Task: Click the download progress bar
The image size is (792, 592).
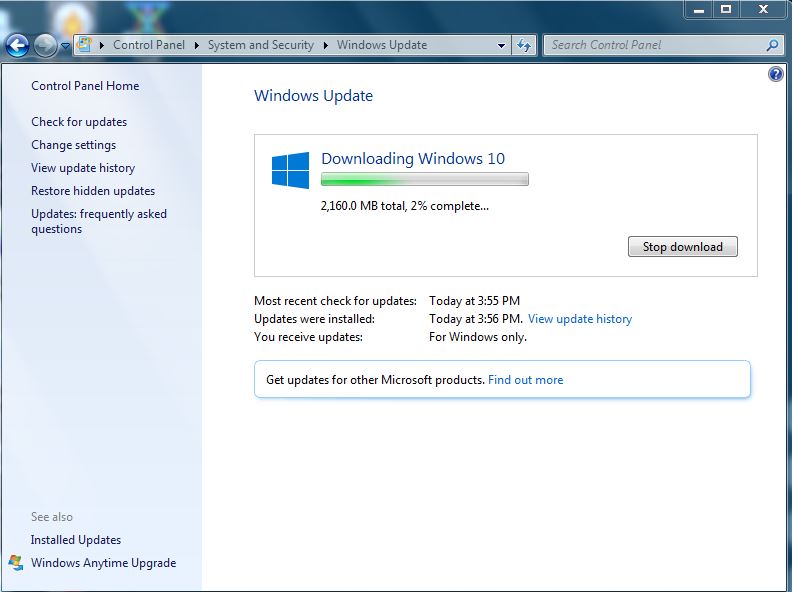Action: coord(425,179)
